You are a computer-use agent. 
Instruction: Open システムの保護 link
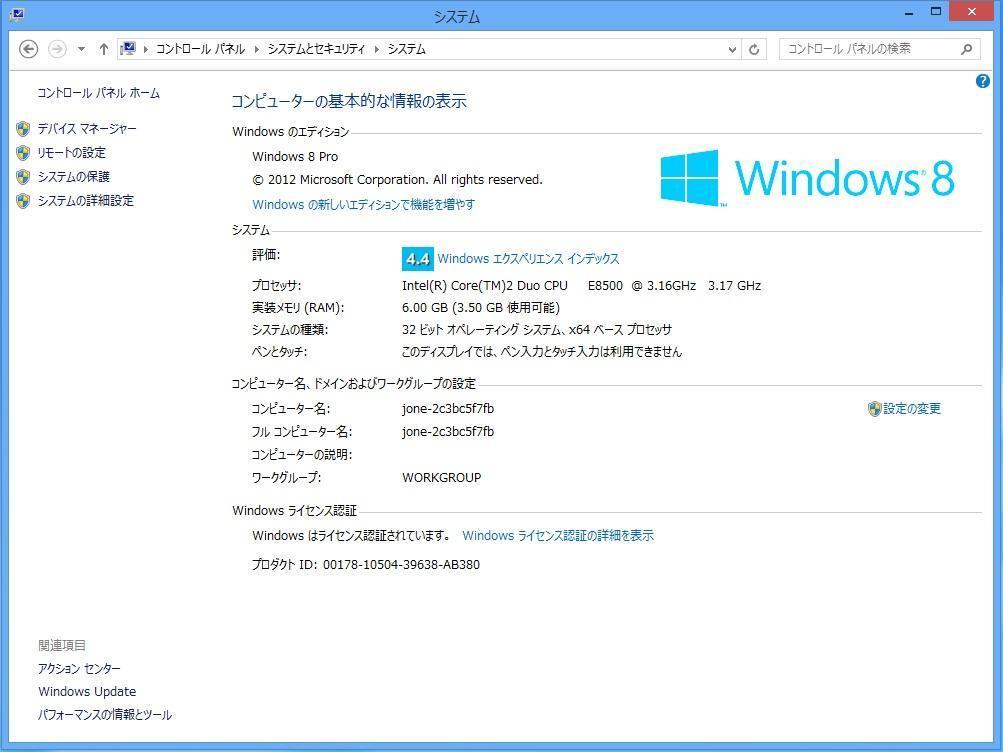tap(74, 176)
